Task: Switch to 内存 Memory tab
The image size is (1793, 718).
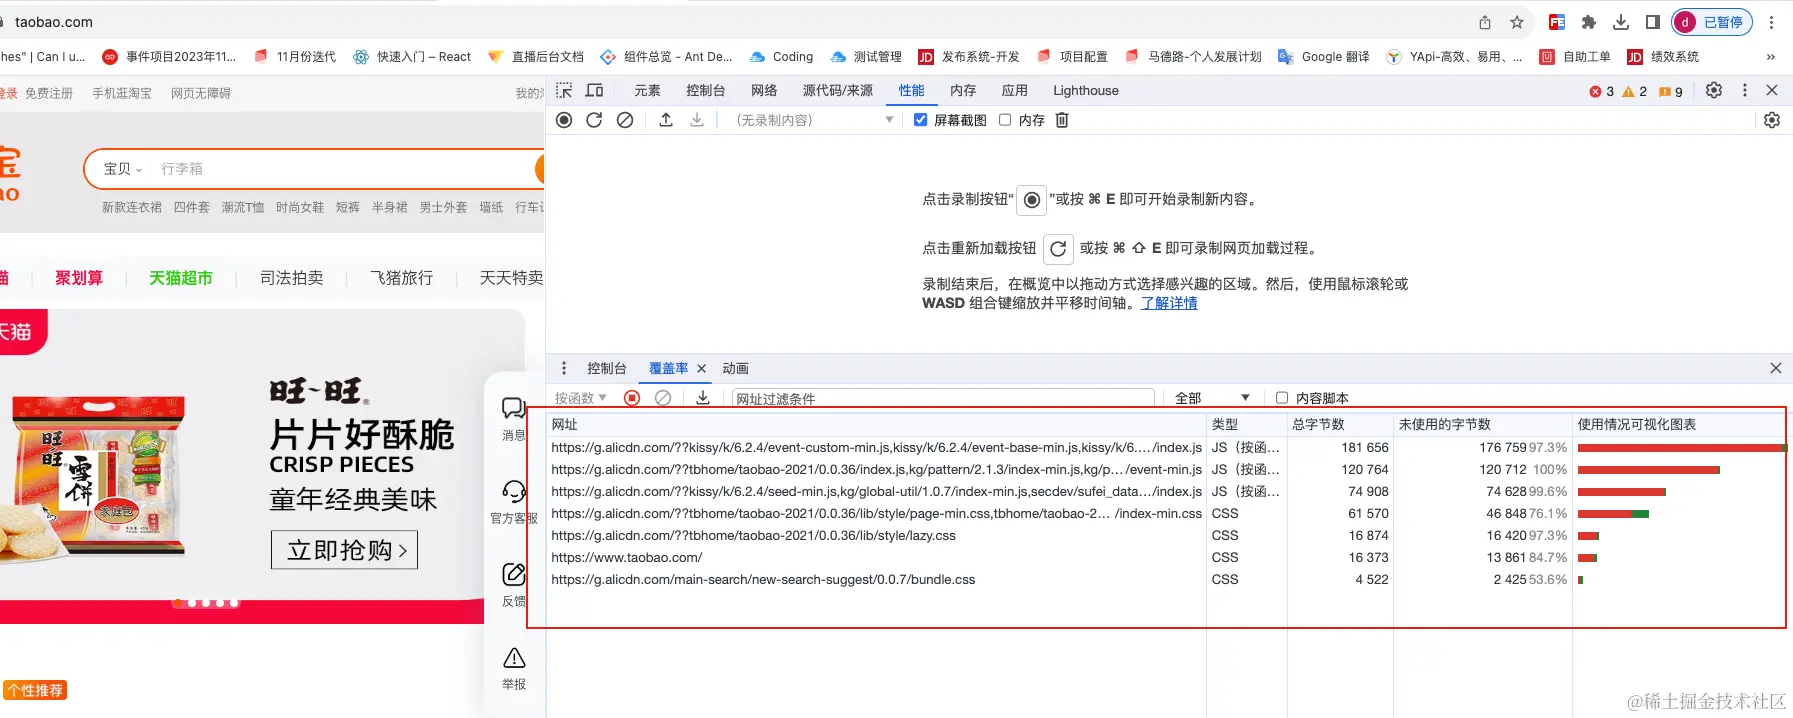Action: click(963, 90)
